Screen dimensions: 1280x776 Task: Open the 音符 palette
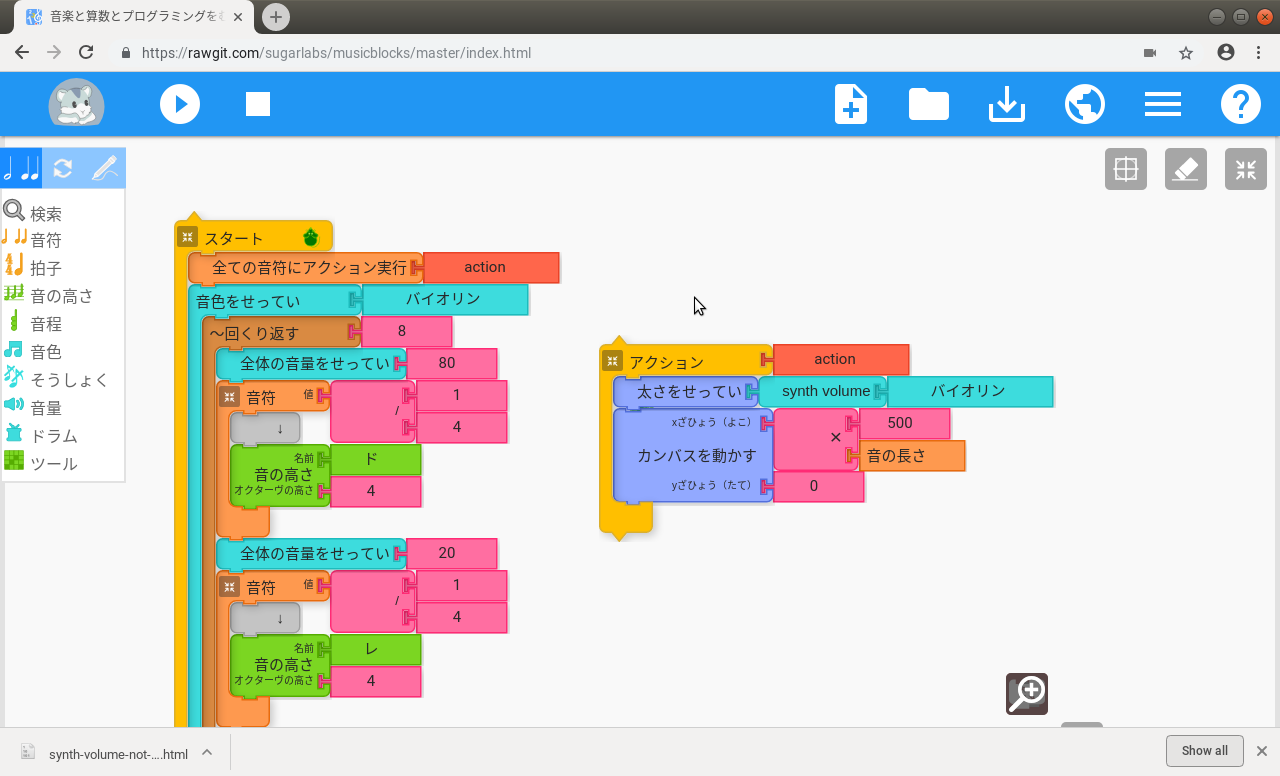point(33,240)
